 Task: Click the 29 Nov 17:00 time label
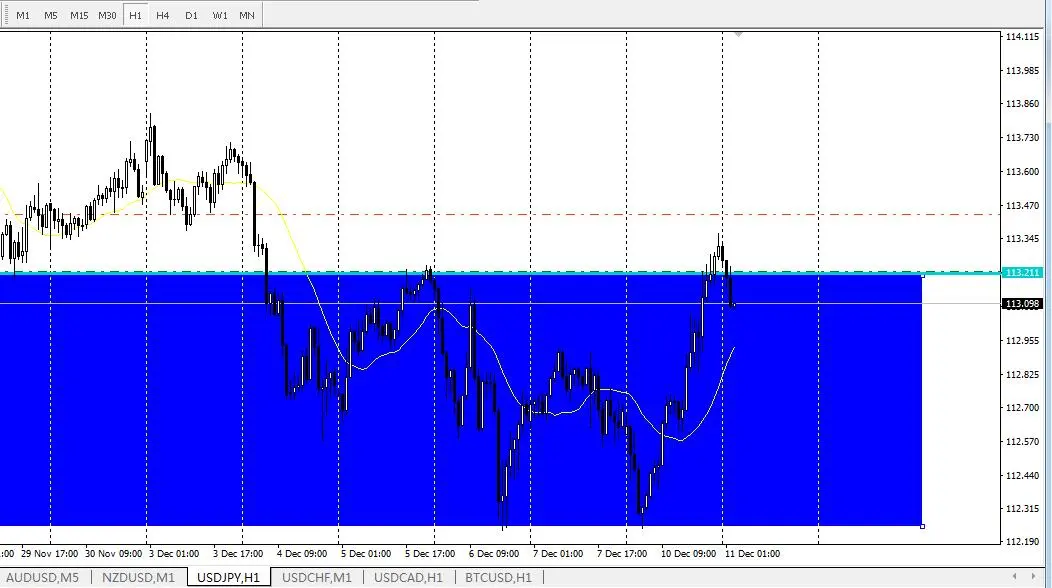49,554
